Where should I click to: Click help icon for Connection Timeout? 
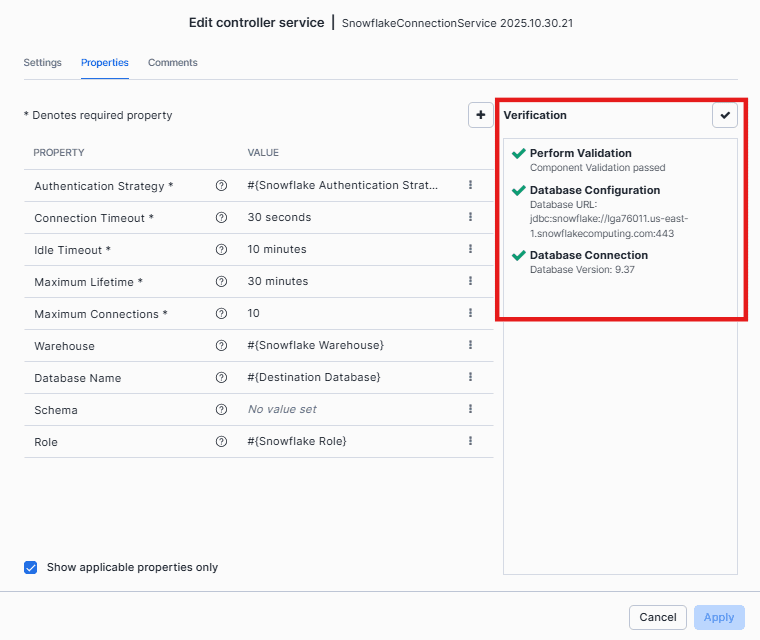[x=221, y=218]
